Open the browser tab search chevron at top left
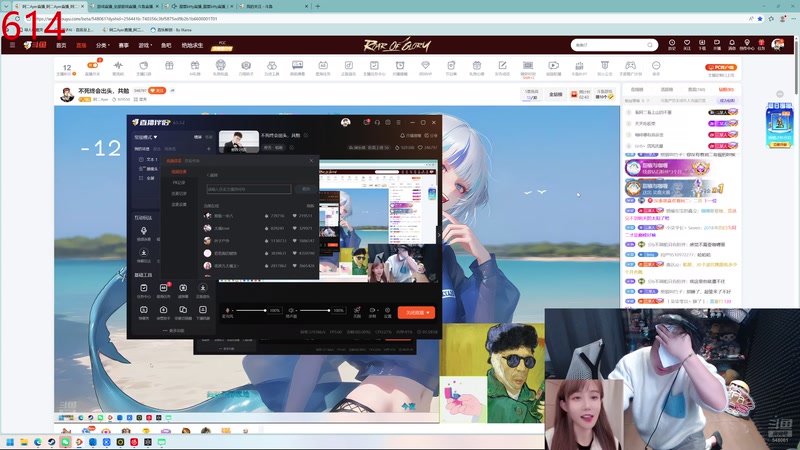Viewport: 800px width, 450px height. (6, 6)
